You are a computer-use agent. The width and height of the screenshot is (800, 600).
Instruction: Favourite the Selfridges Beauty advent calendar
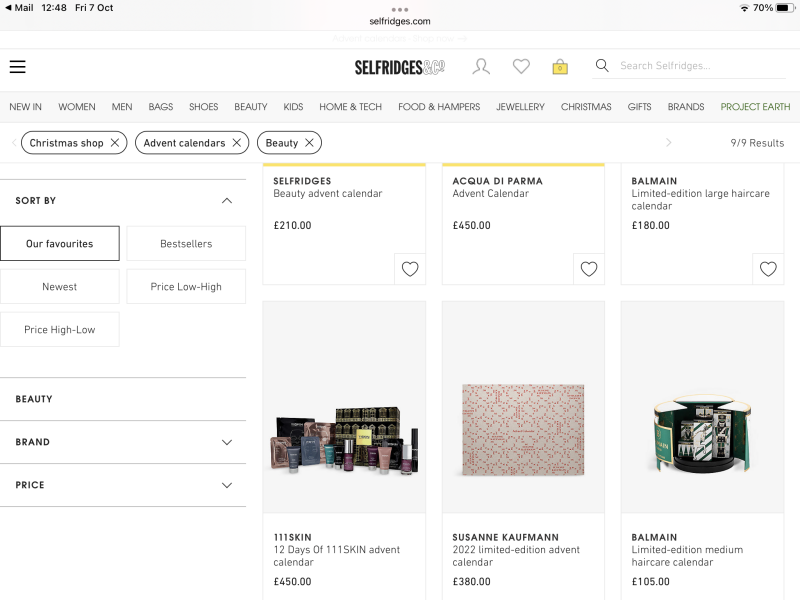410,269
